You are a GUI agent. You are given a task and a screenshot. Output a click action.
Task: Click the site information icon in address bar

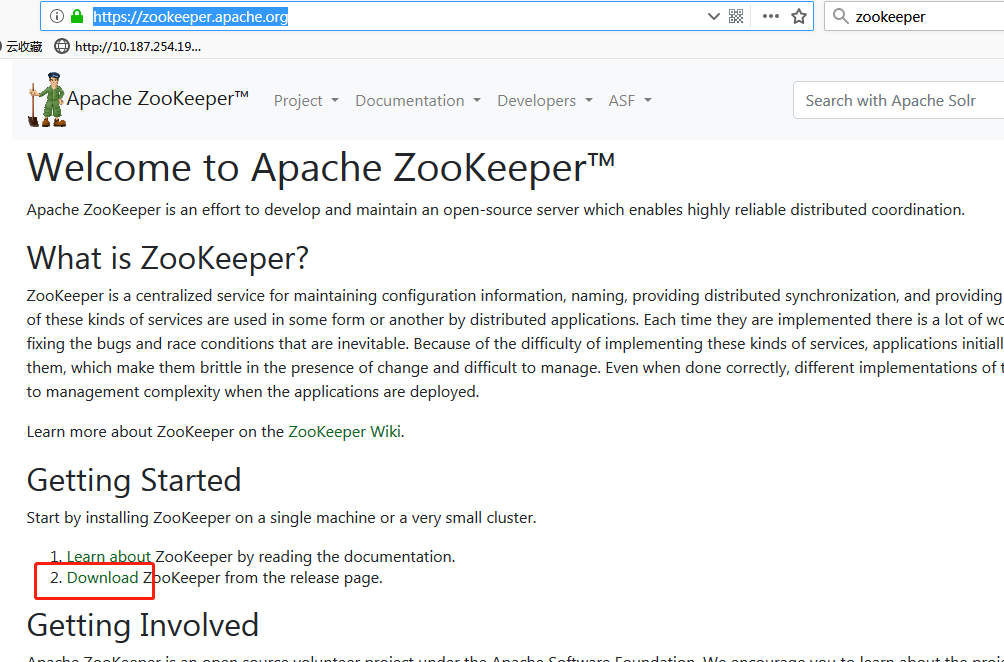click(56, 17)
